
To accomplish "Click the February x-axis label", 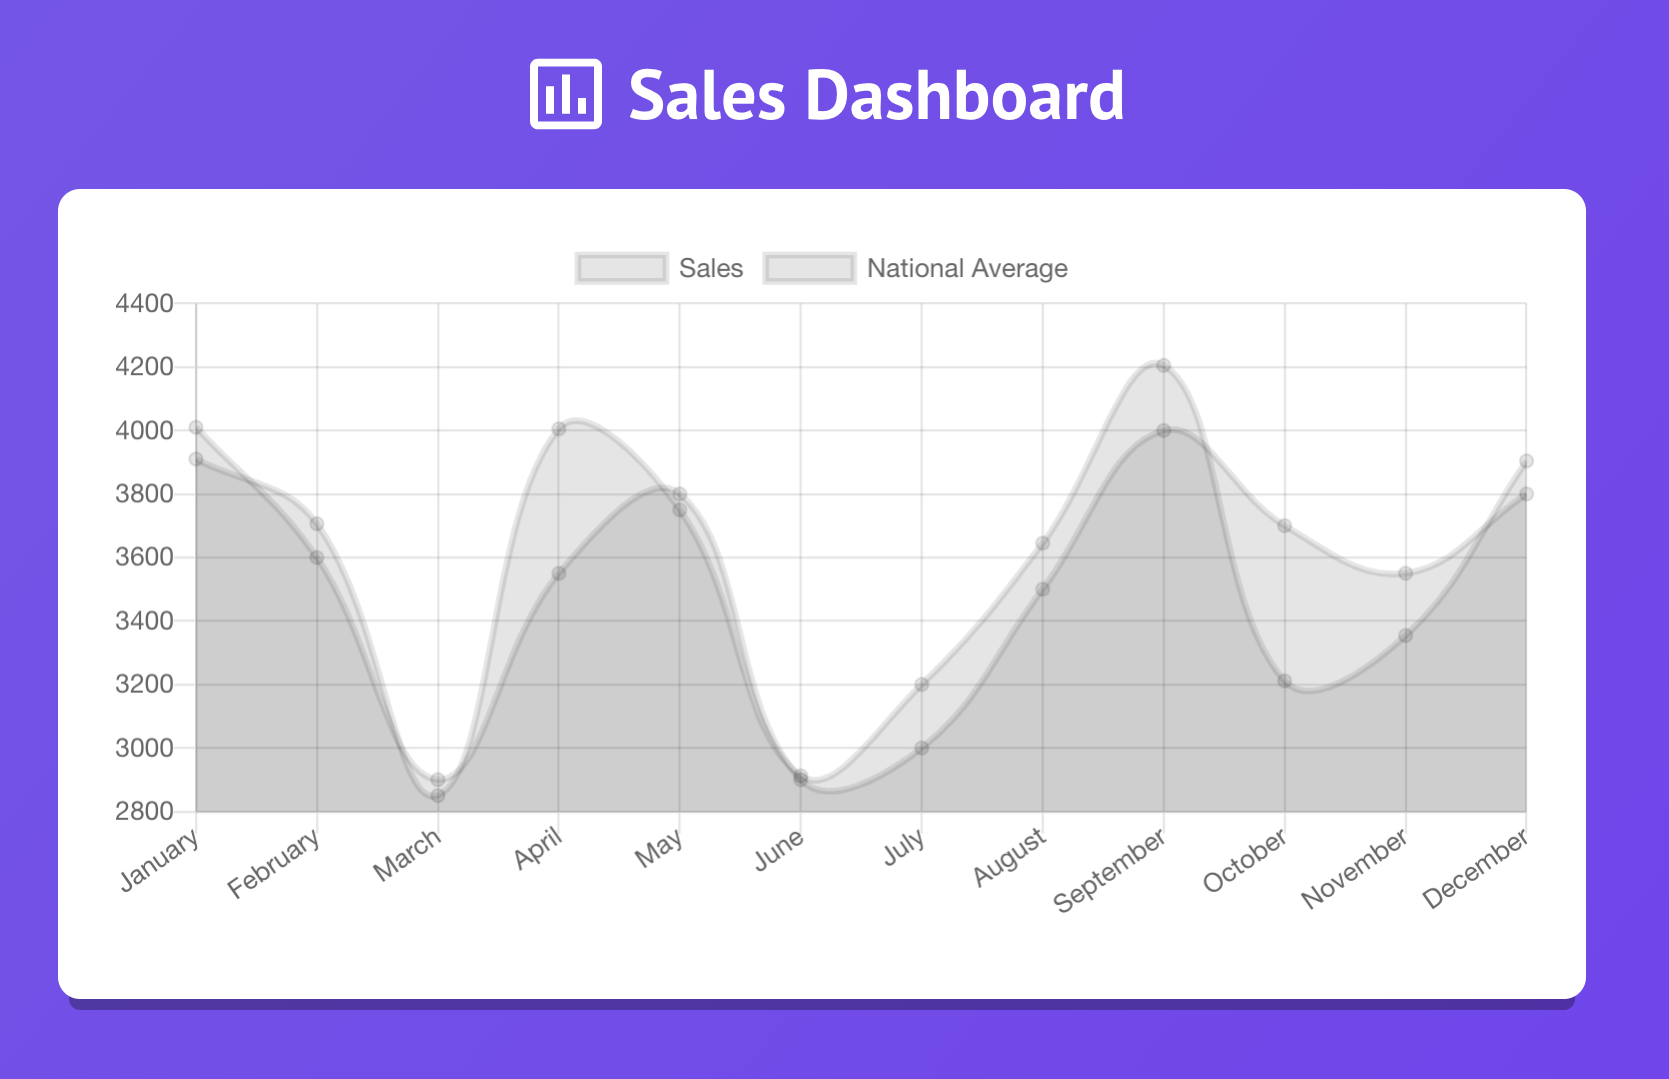I will (274, 864).
